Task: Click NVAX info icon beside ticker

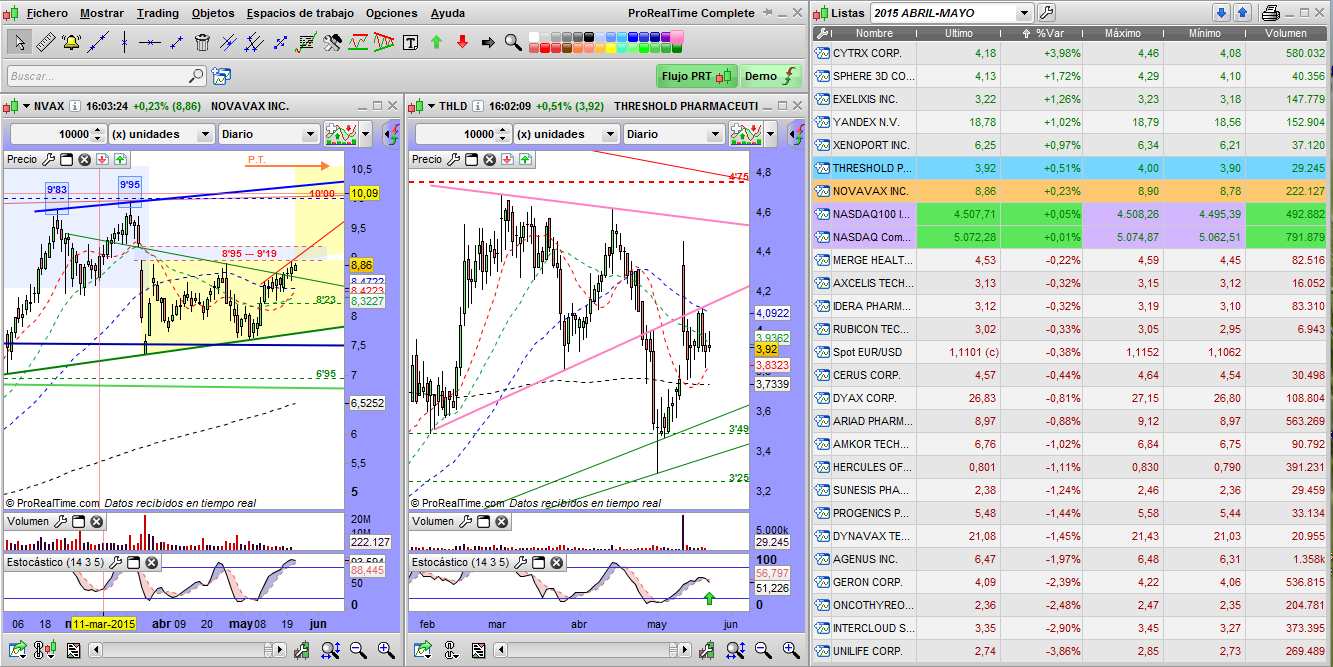Action: point(74,106)
